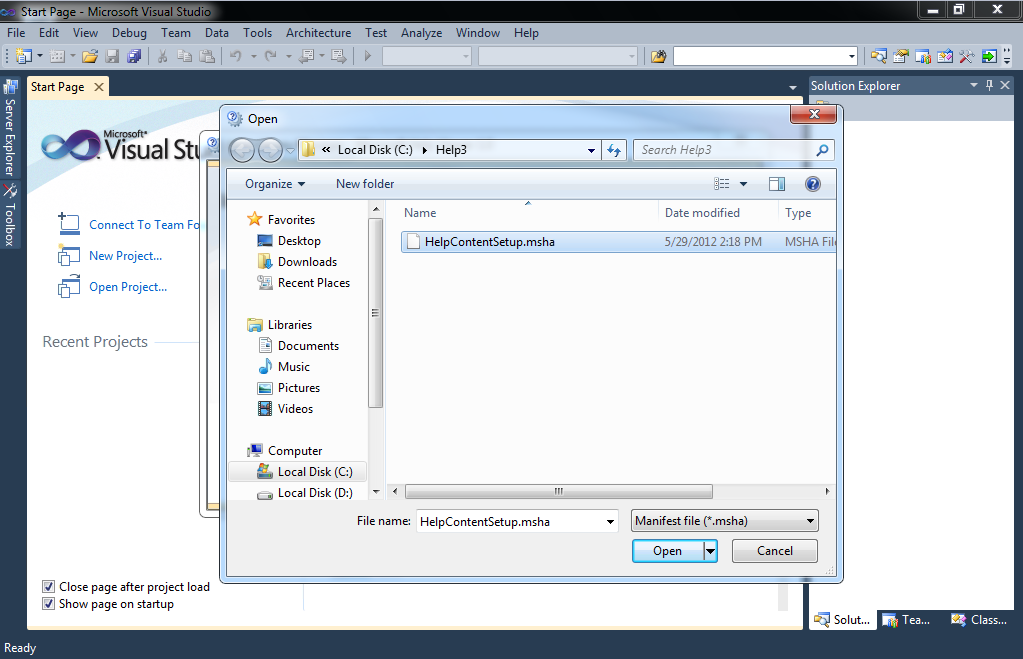Click the refresh button beside address bar
Viewport: 1023px width, 659px height.
coord(614,150)
